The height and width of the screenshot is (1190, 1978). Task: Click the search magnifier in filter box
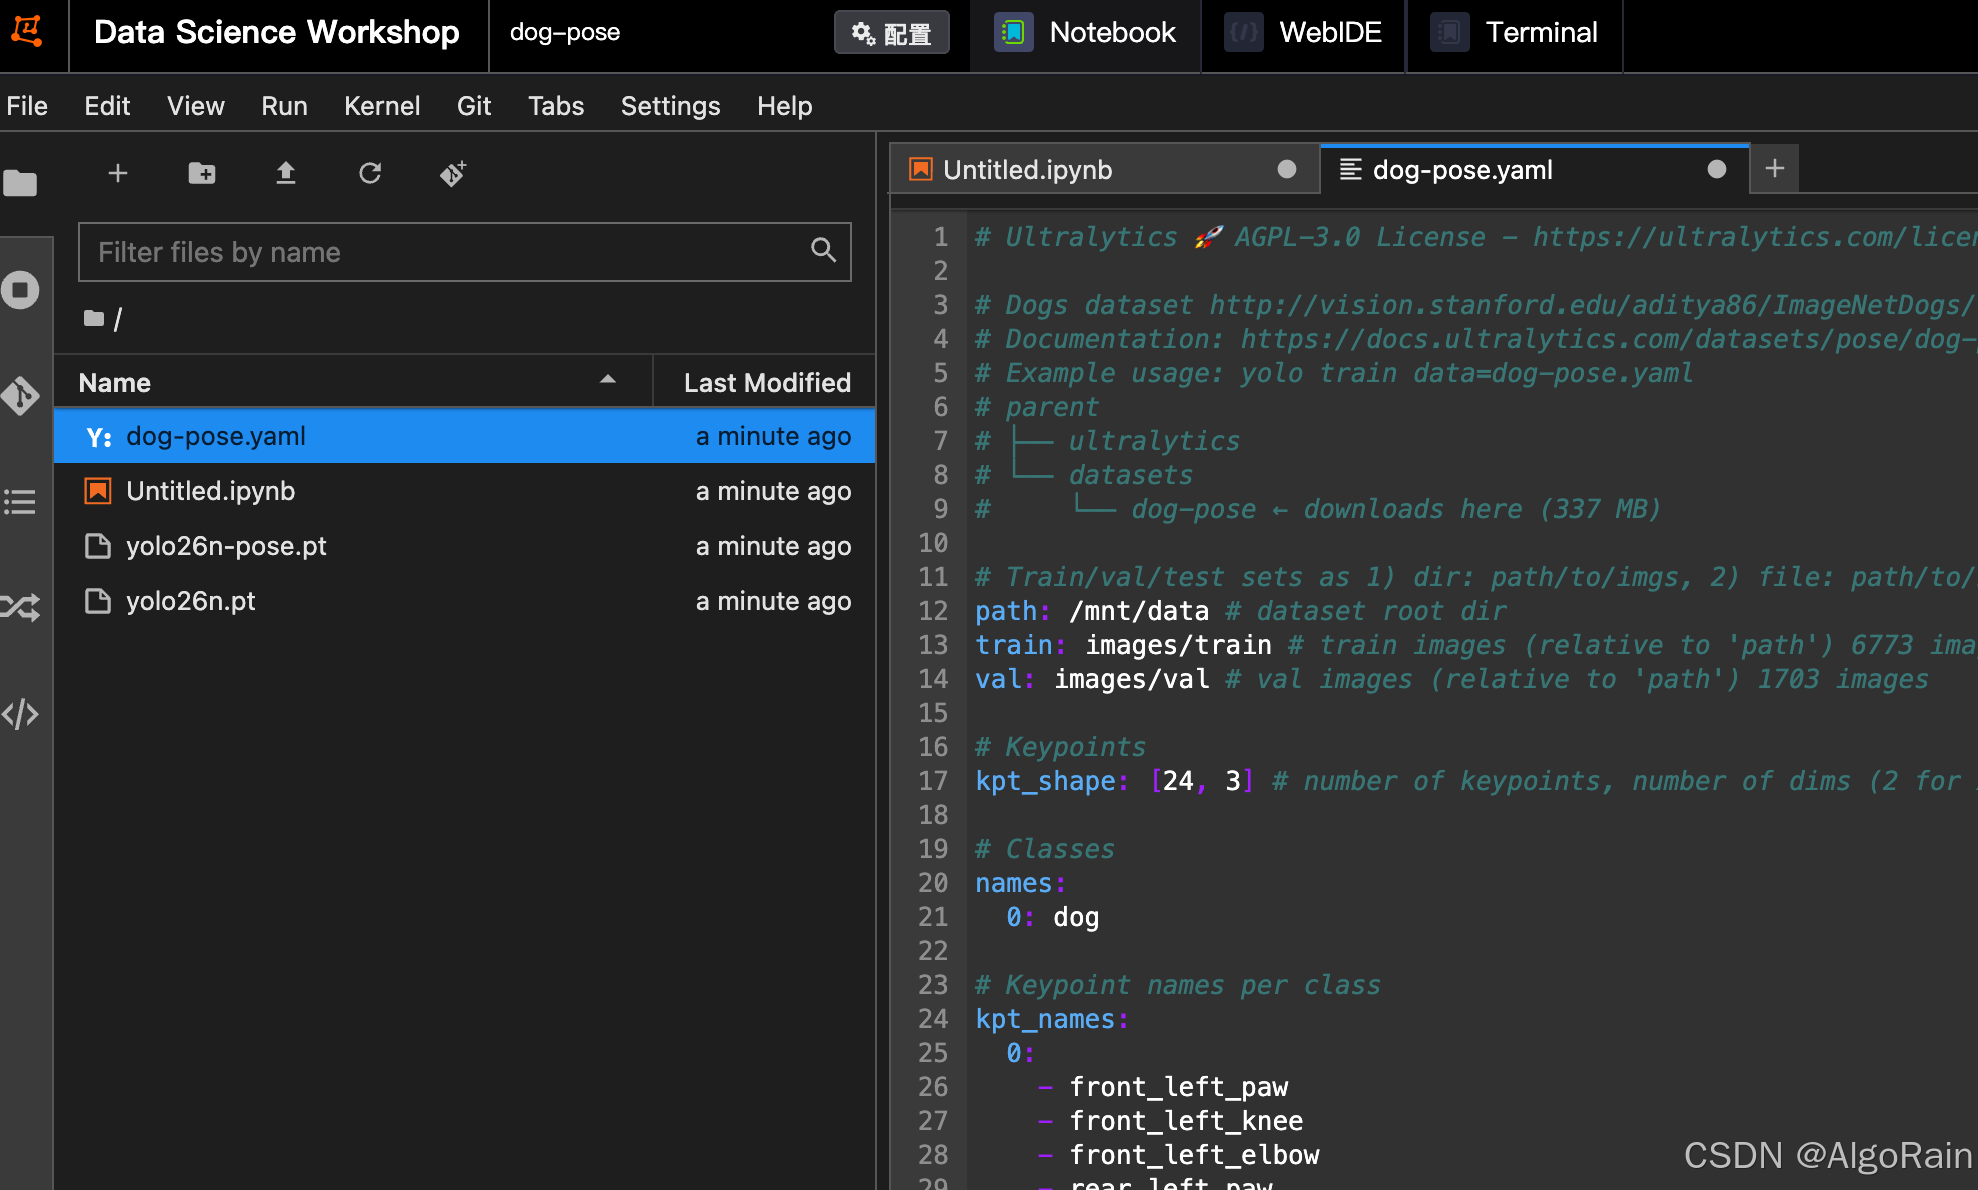pyautogui.click(x=823, y=250)
